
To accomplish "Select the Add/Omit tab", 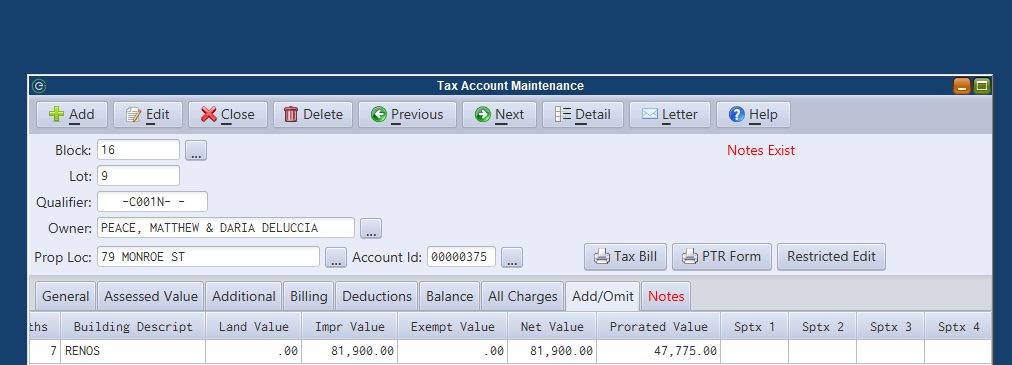I will click(x=602, y=297).
